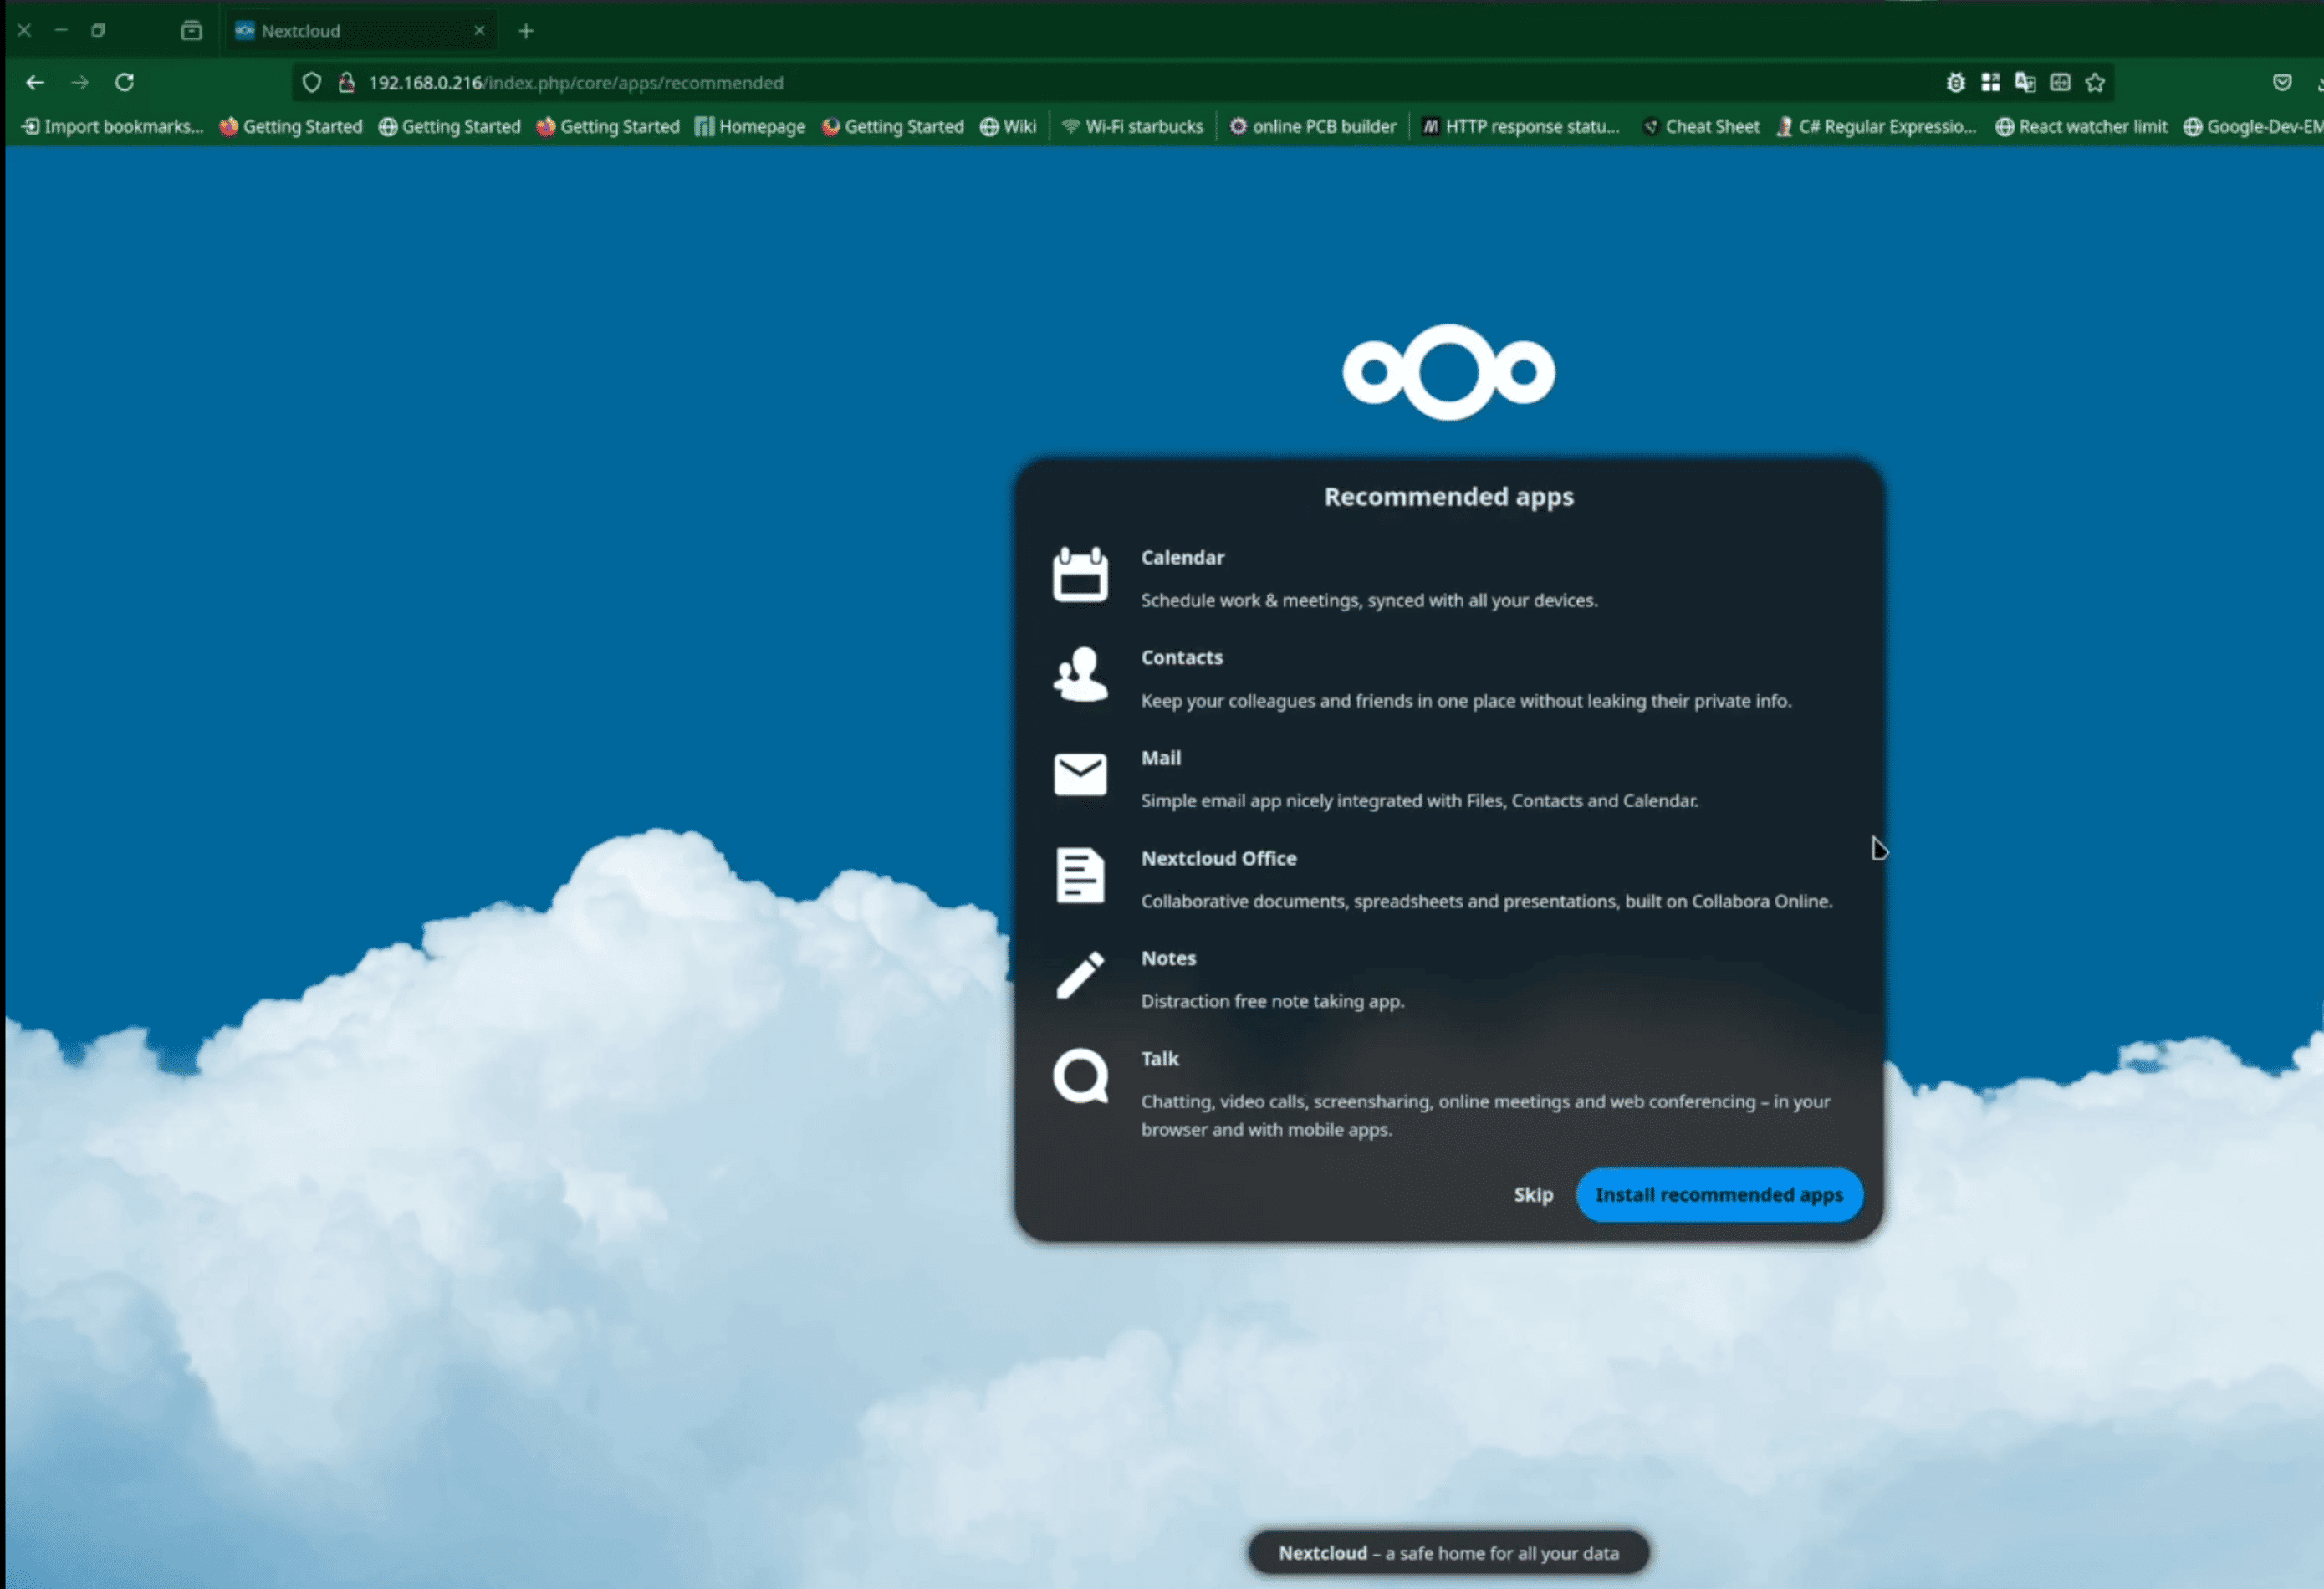
Task: Open the Wiki bookmark
Action: [1008, 127]
